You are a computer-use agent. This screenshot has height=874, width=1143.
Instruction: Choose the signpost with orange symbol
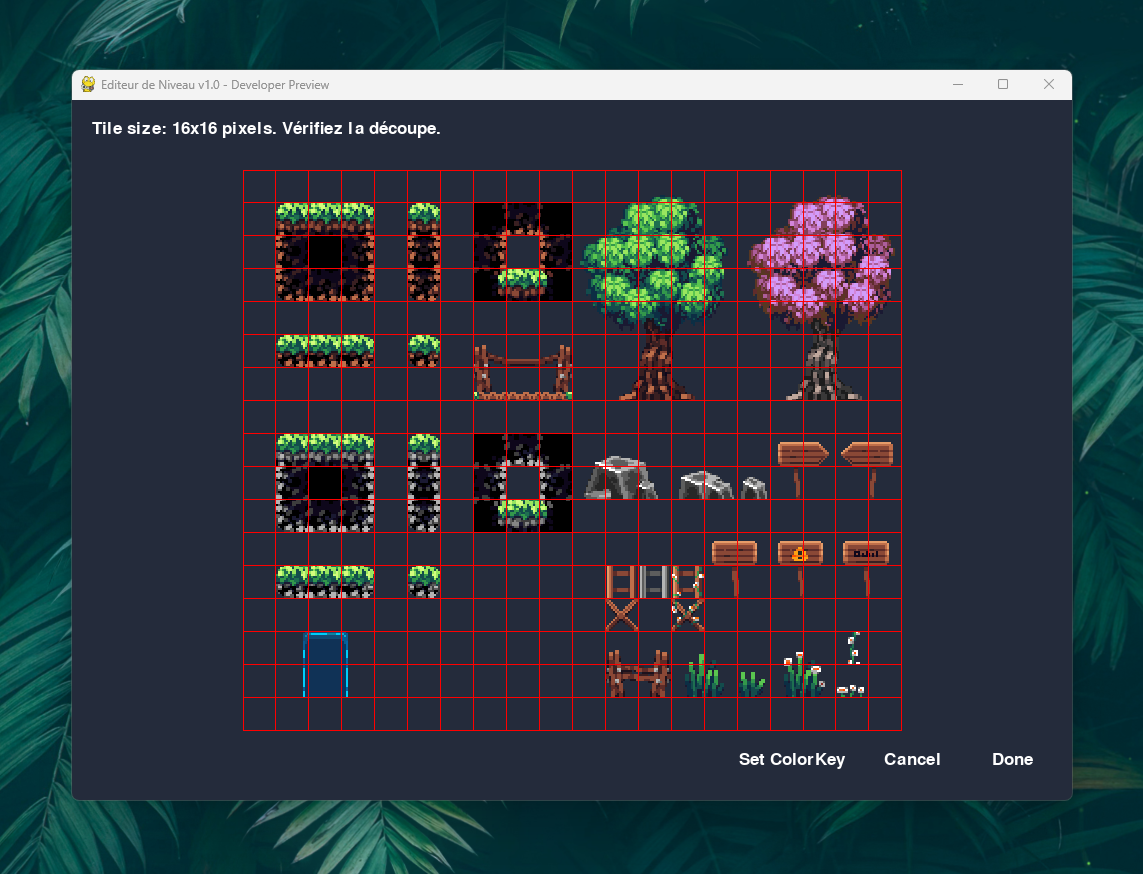(800, 568)
